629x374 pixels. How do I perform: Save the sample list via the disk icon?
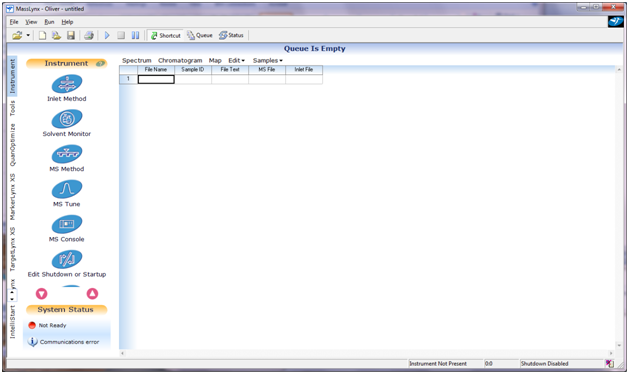(x=71, y=35)
